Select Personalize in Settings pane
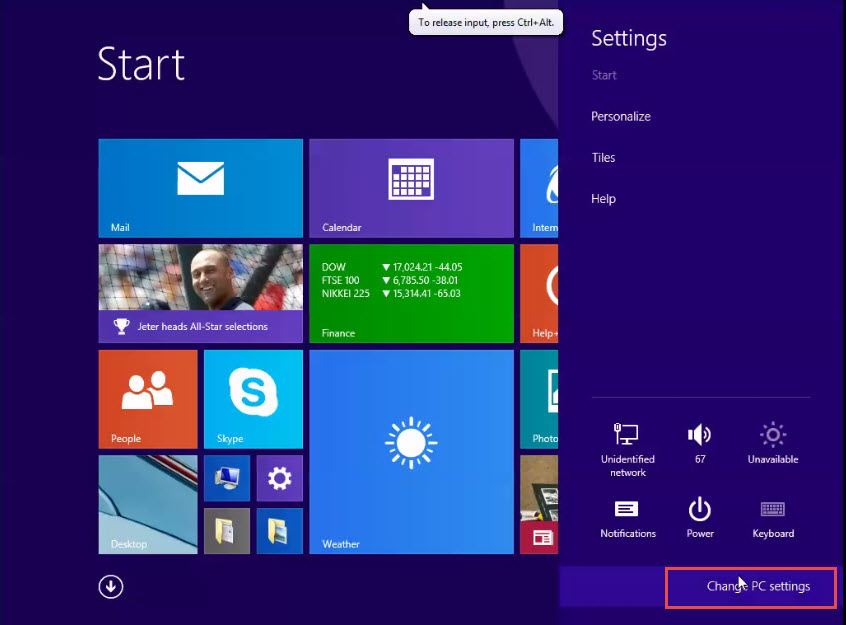Screen dimensions: 846x625 (x=621, y=117)
